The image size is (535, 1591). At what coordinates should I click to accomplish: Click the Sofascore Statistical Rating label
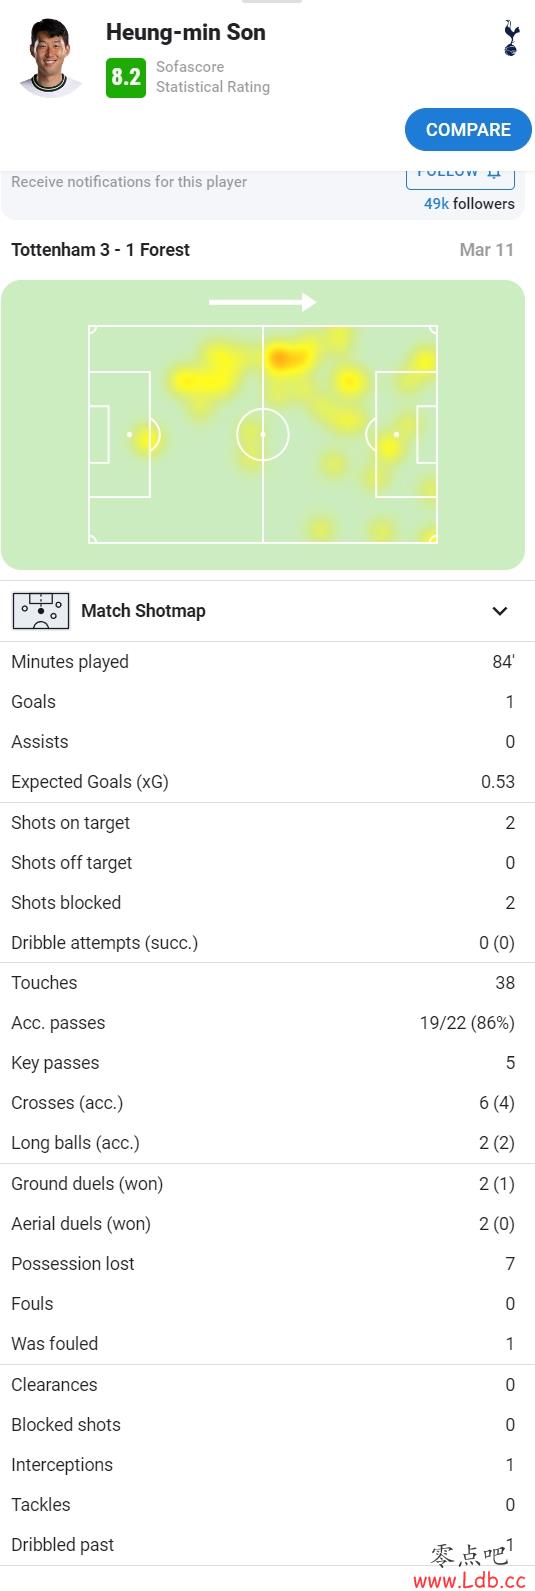pos(213,77)
